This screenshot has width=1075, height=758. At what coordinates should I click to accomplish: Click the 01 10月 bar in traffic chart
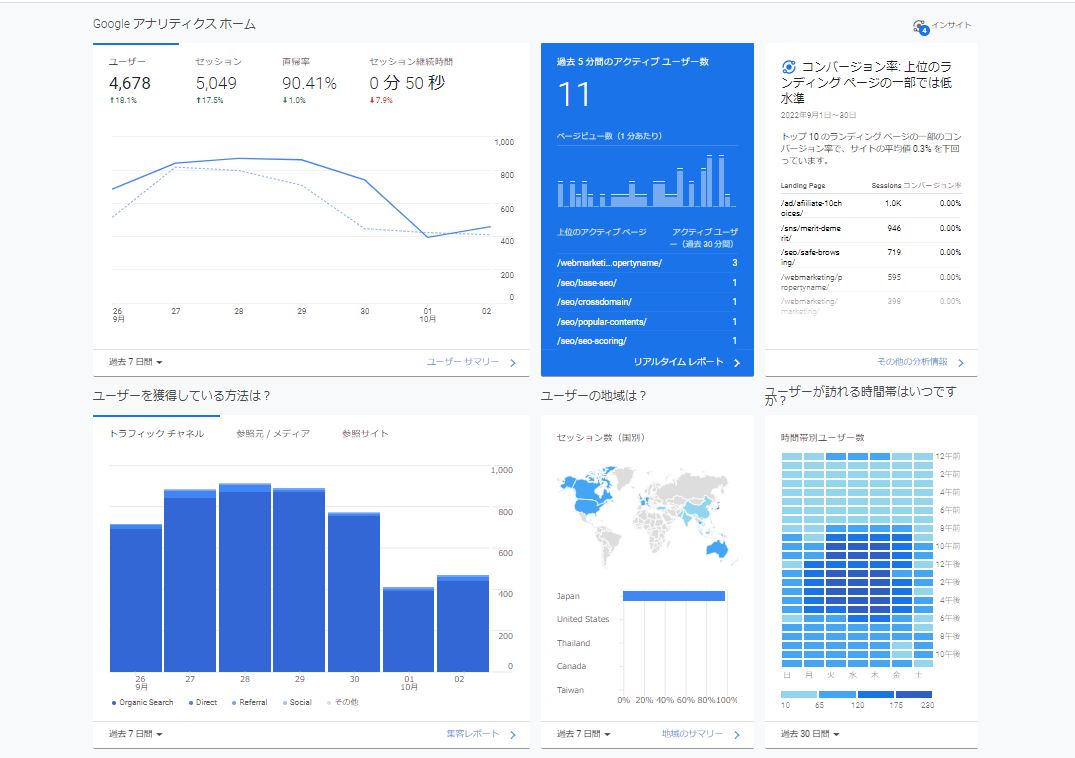point(409,629)
